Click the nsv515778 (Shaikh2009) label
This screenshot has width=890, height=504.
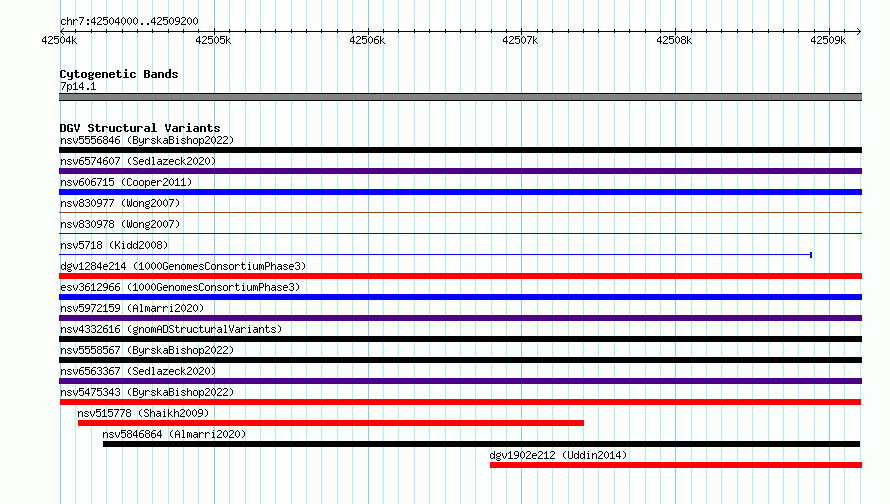143,413
